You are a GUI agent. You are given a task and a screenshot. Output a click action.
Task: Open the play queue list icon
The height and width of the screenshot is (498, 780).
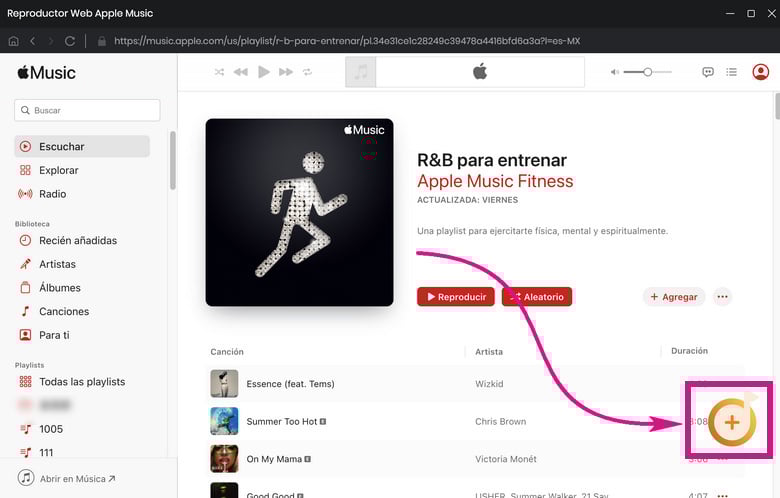point(731,72)
